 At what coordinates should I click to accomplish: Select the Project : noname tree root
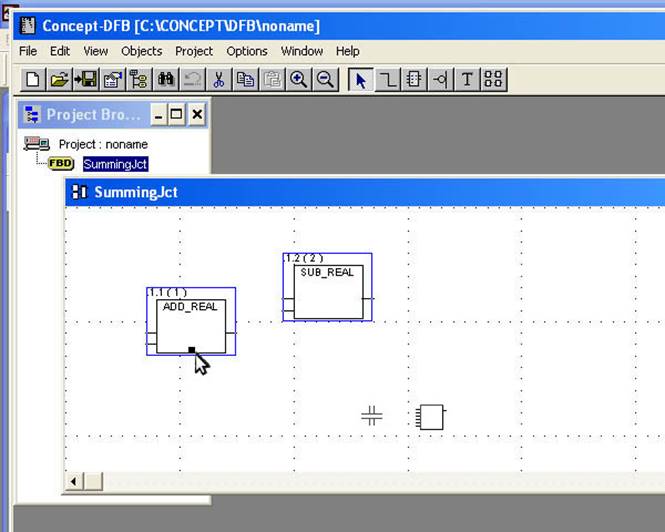click(103, 144)
